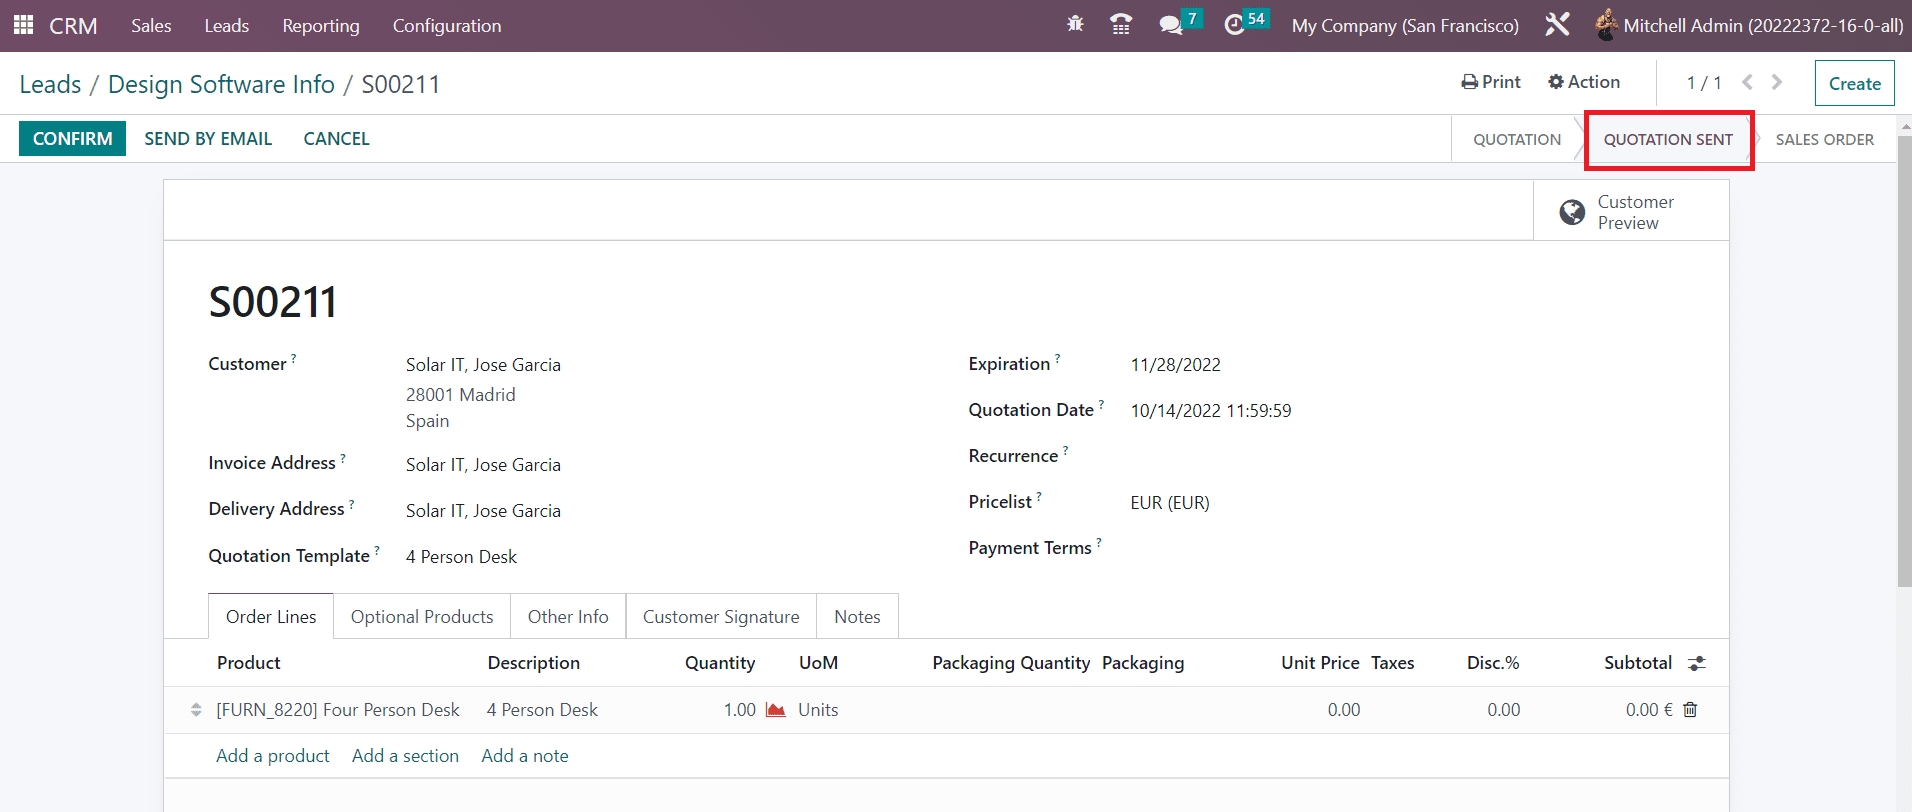Click the wrench and screwdriver tools icon
Screen dimensions: 1912x812
point(1557,25)
